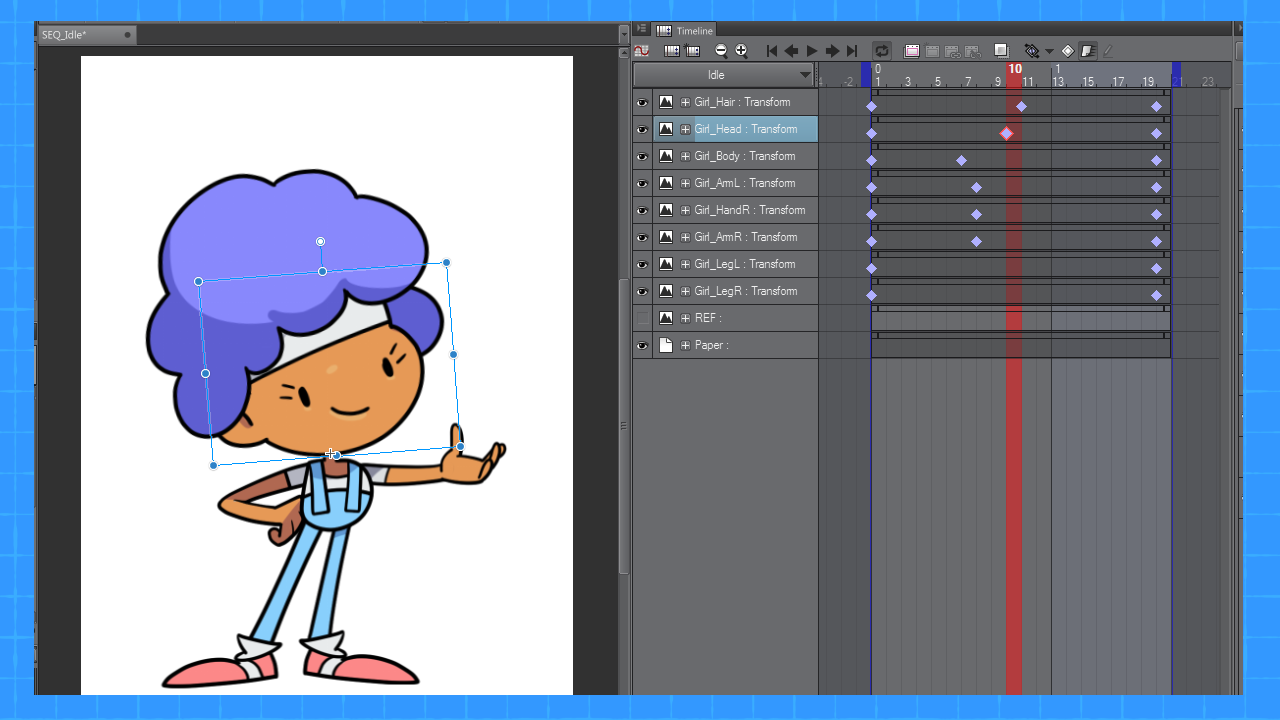
Task: Jump to the first frame of the timeline
Action: pos(771,51)
